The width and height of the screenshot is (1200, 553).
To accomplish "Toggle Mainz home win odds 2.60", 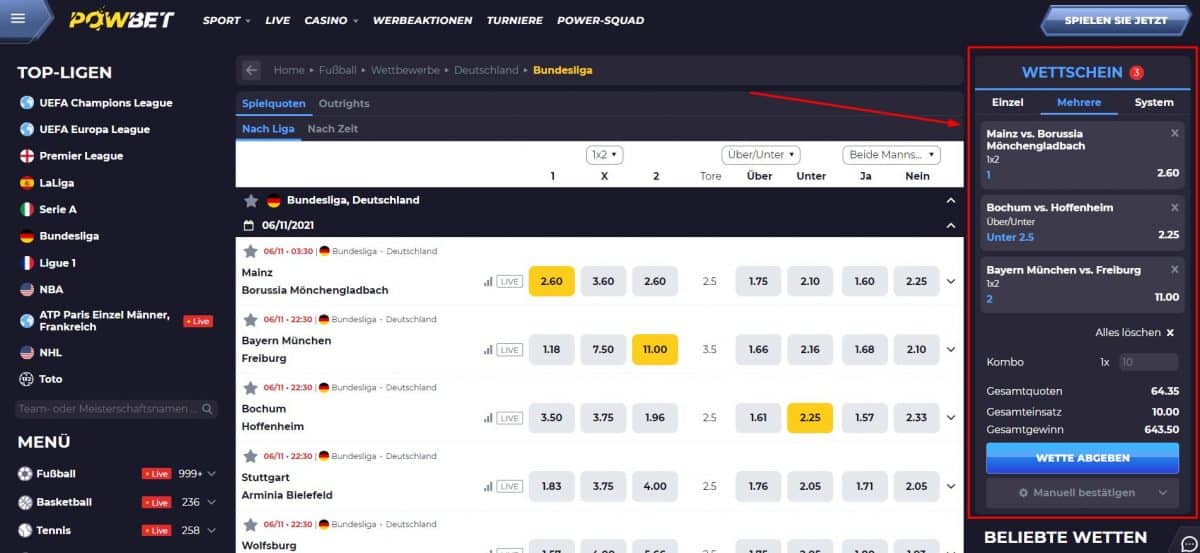I will pyautogui.click(x=551, y=281).
